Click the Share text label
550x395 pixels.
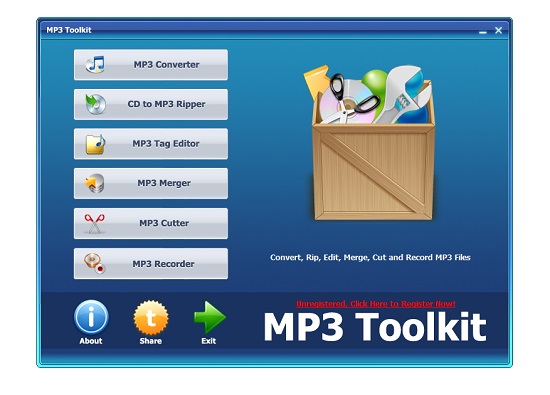151,341
